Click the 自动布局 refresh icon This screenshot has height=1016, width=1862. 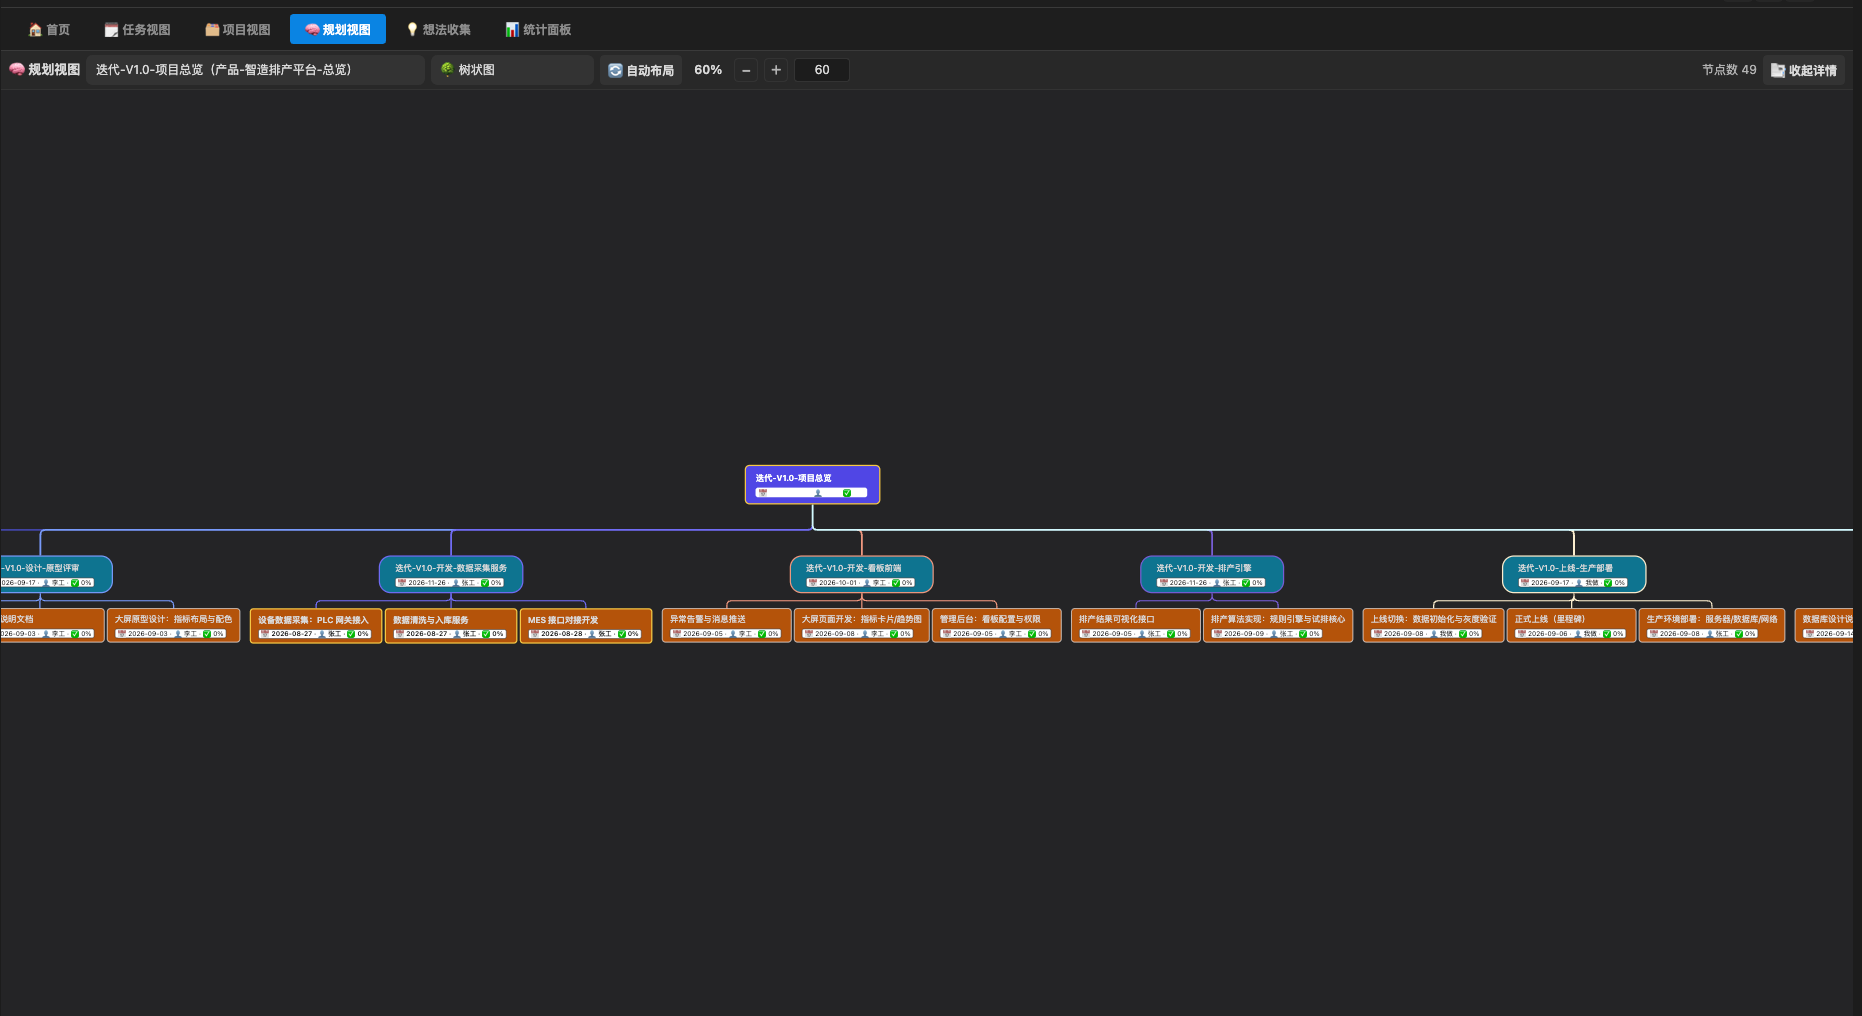615,70
